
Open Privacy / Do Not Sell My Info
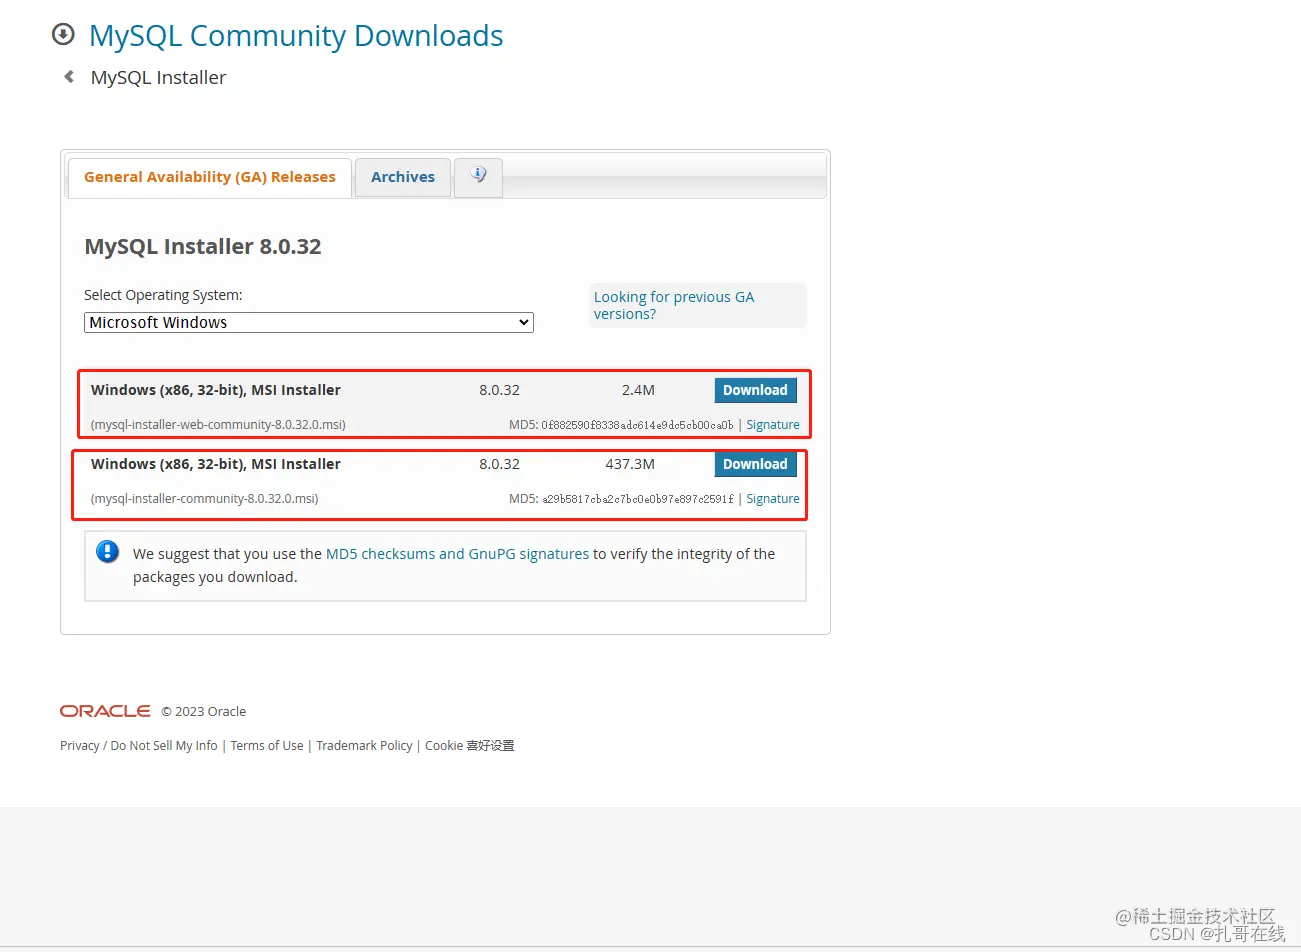(139, 746)
